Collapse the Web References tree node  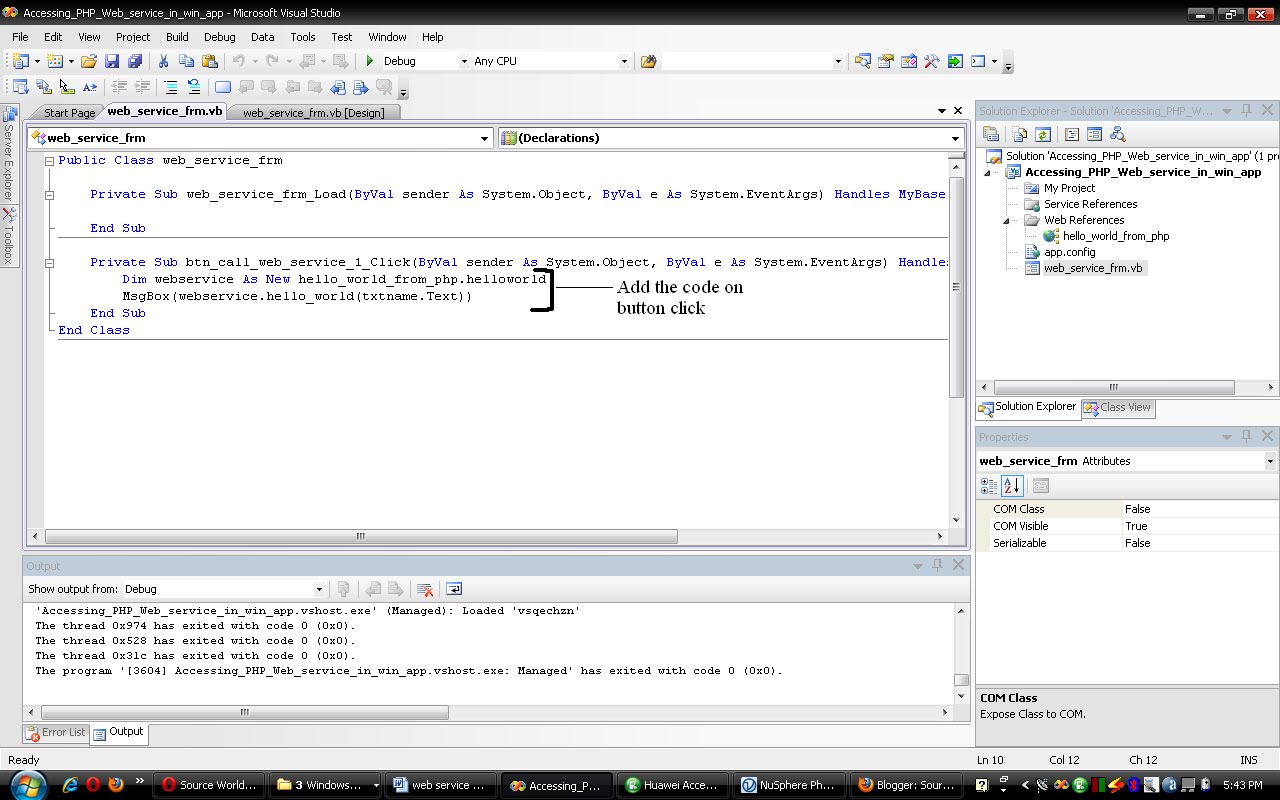tap(1007, 221)
